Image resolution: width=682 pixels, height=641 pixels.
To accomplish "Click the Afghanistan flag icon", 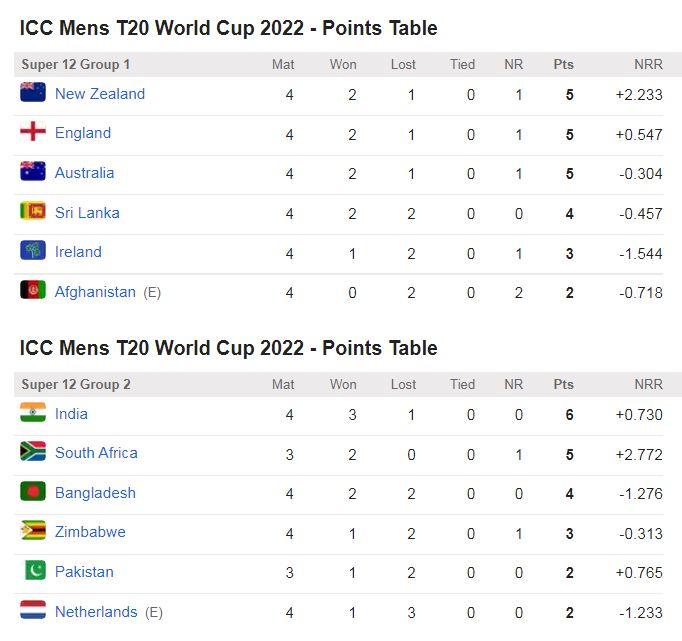I will [33, 291].
